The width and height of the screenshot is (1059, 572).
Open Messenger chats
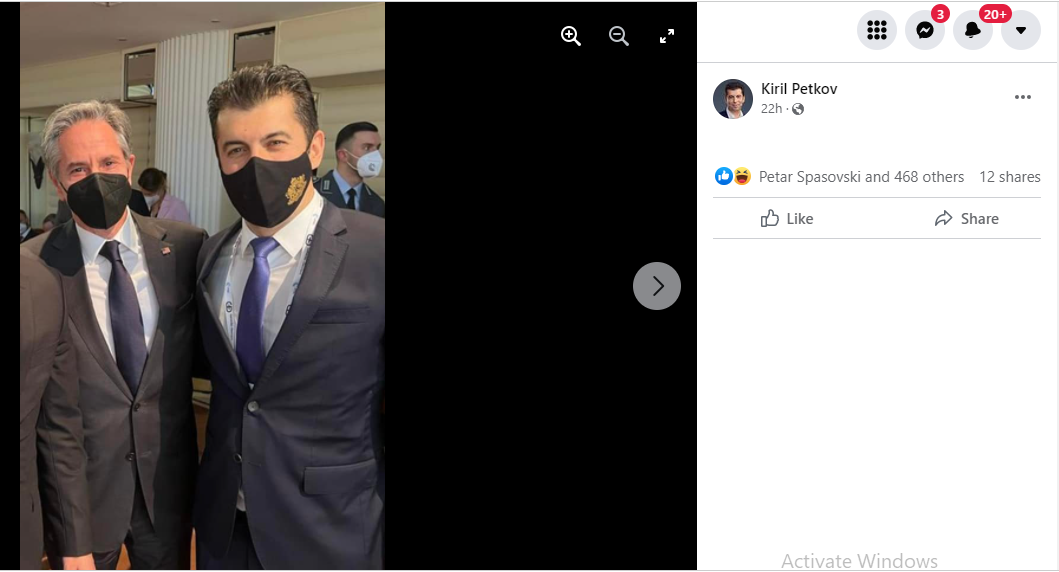tap(925, 30)
